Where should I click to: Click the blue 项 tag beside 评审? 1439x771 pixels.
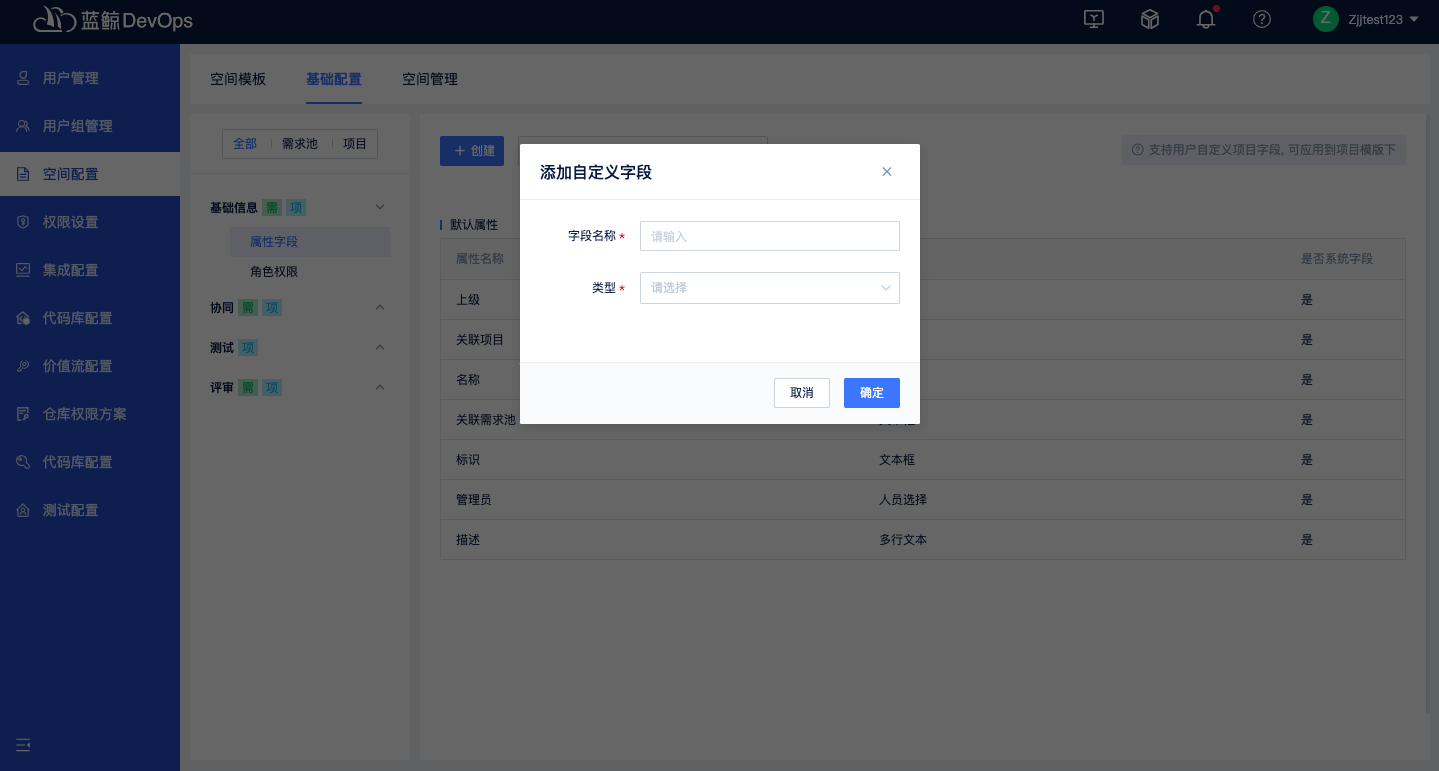coord(272,388)
